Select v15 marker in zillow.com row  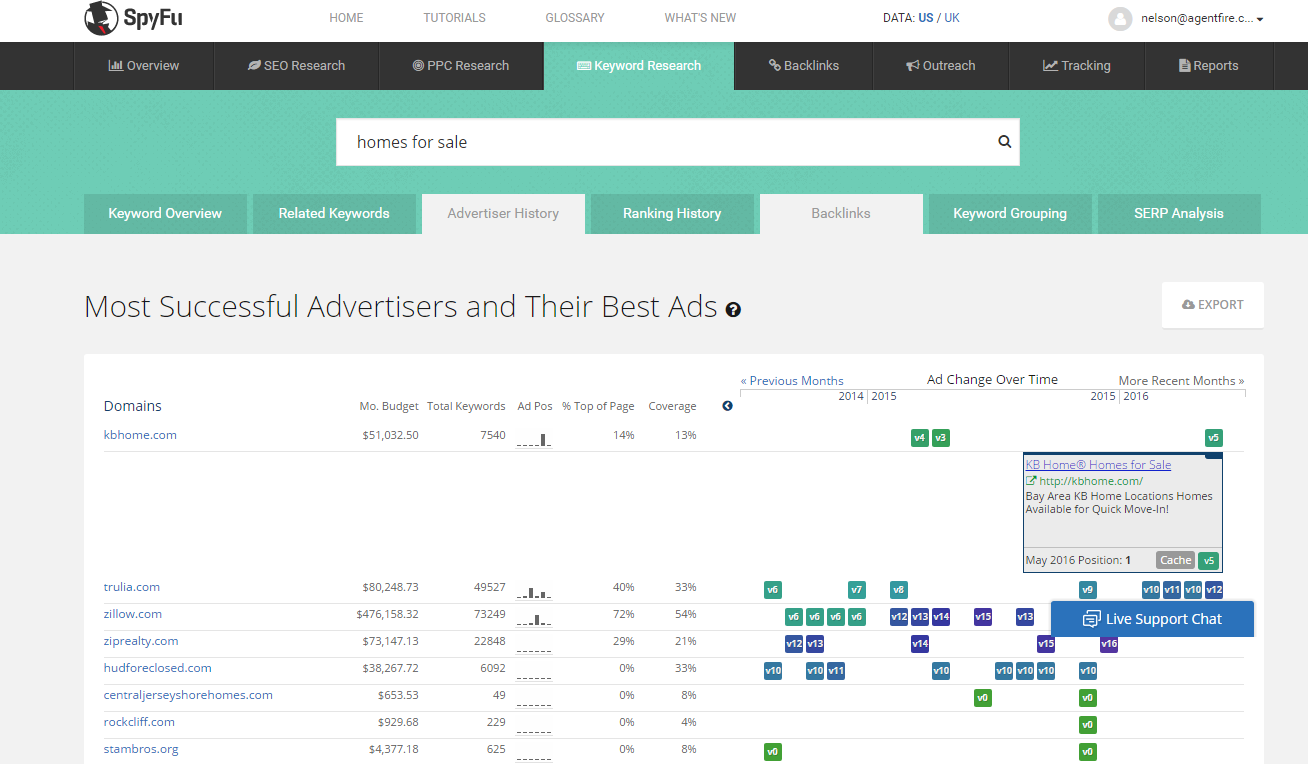click(983, 617)
